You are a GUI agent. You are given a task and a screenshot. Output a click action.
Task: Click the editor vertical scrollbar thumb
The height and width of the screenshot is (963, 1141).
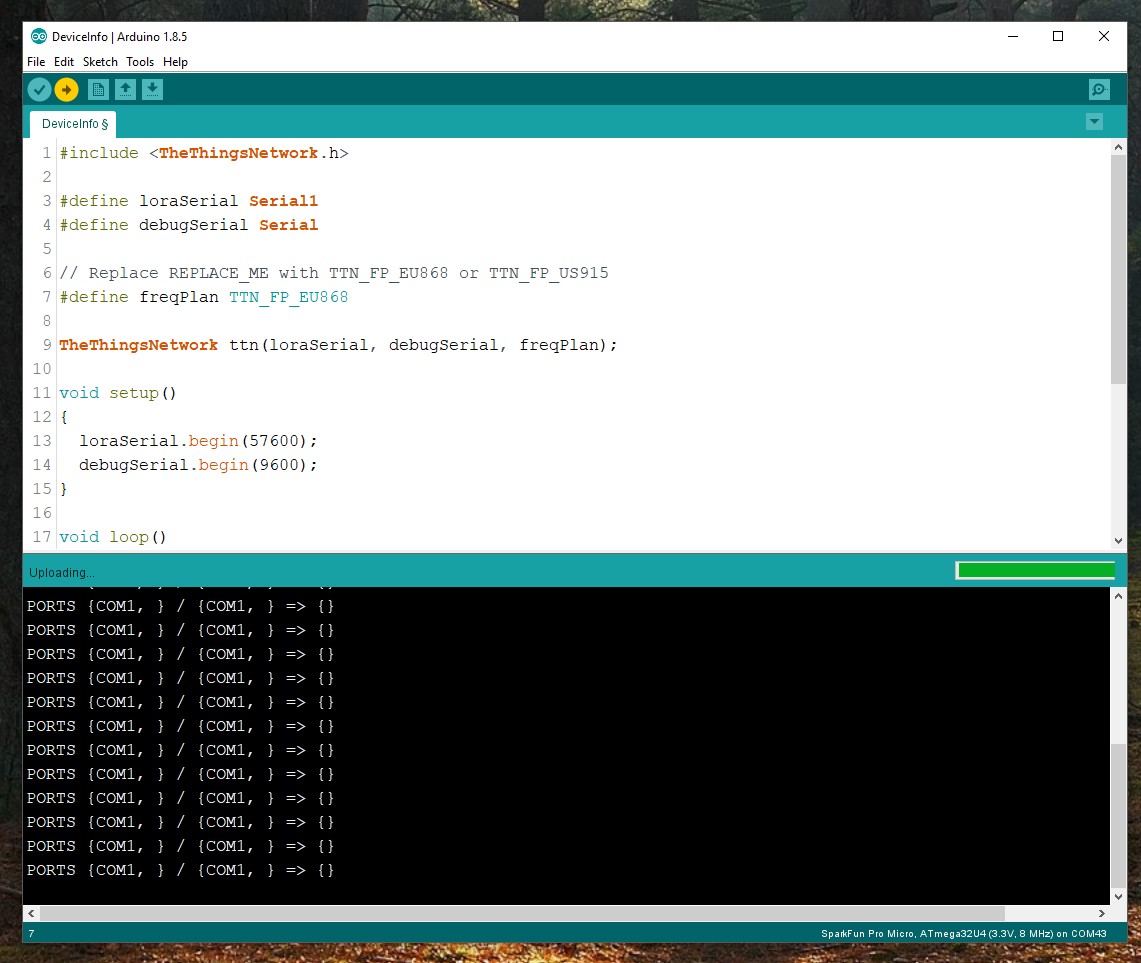(1118, 269)
